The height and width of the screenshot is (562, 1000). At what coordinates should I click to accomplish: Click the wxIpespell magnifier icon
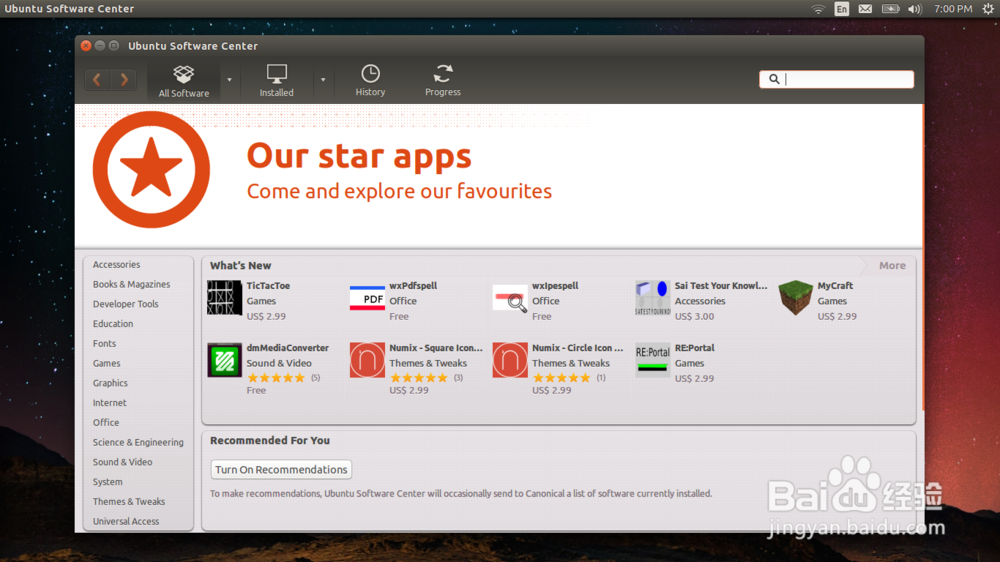(x=510, y=298)
